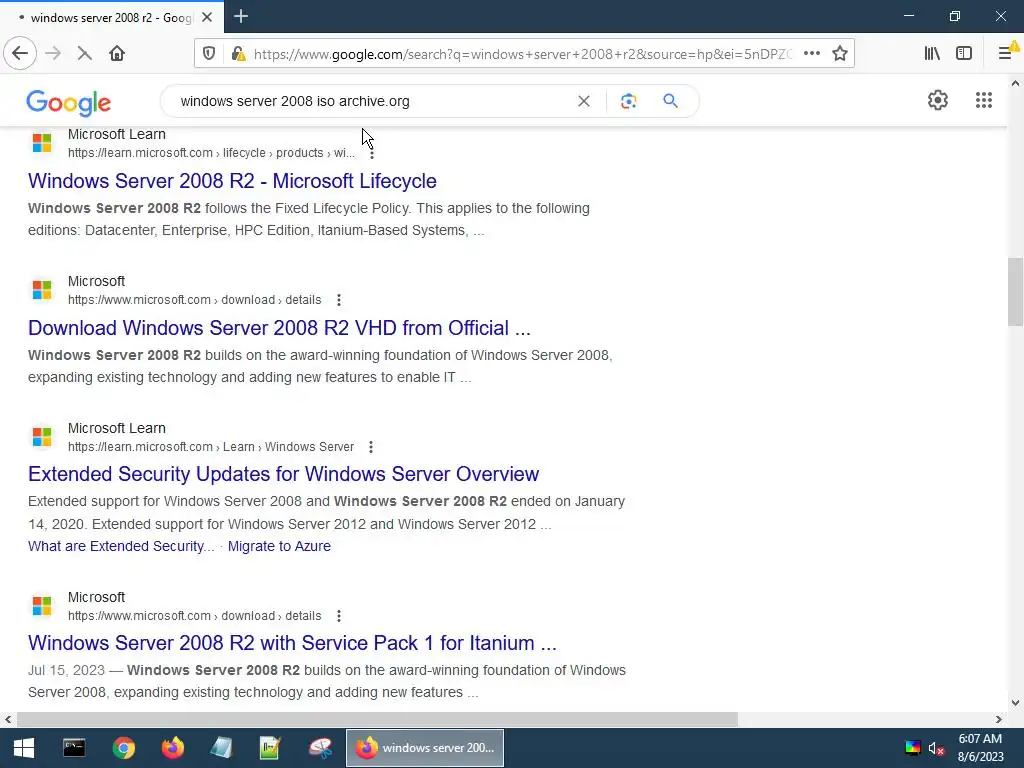The height and width of the screenshot is (768, 1024).
Task: Open the volume mute icon in system tray
Action: click(x=936, y=748)
